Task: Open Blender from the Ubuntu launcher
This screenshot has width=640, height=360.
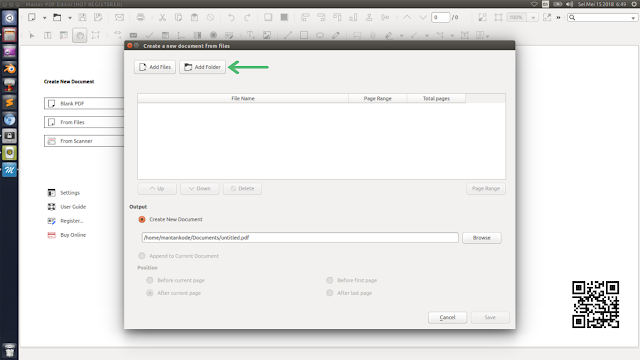Action: tap(9, 68)
